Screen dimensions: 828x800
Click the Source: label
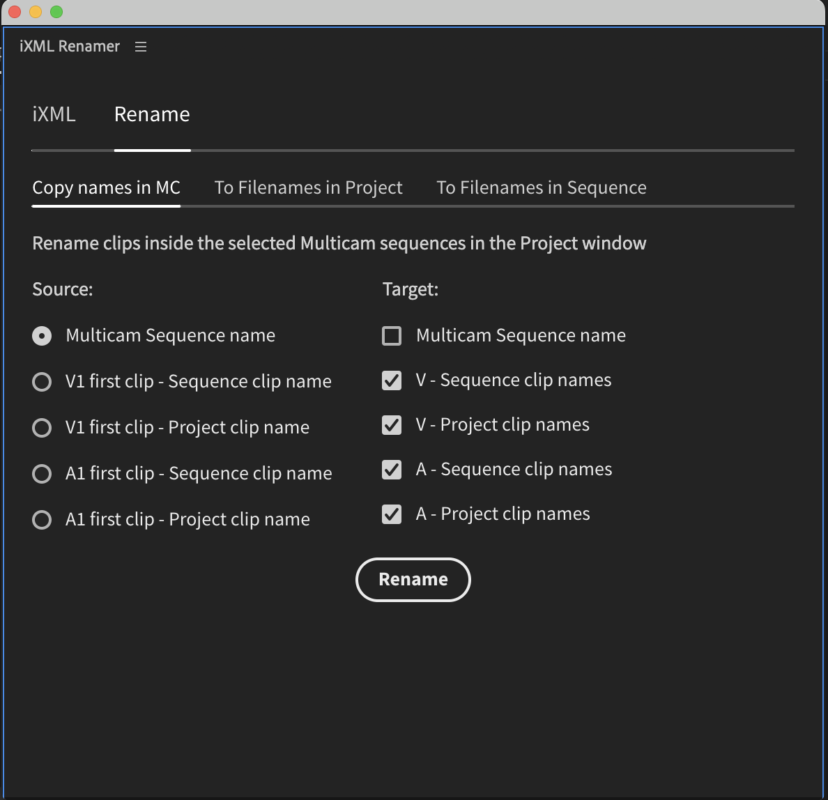point(62,289)
